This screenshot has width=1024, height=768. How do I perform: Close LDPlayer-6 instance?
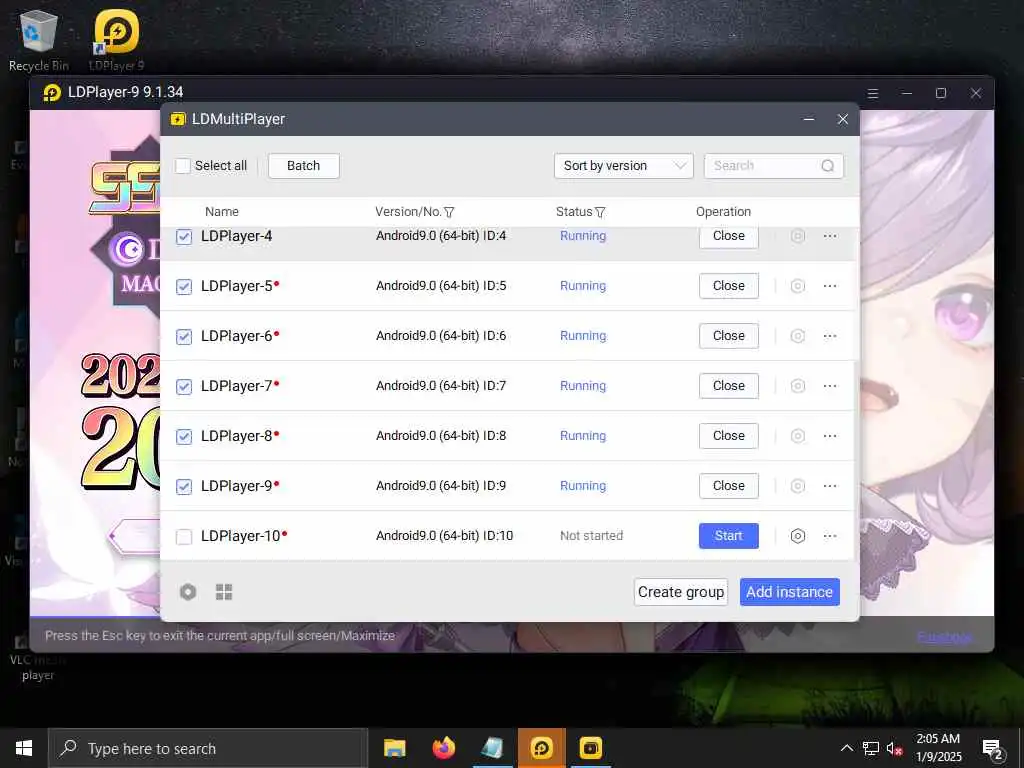pyautogui.click(x=729, y=336)
